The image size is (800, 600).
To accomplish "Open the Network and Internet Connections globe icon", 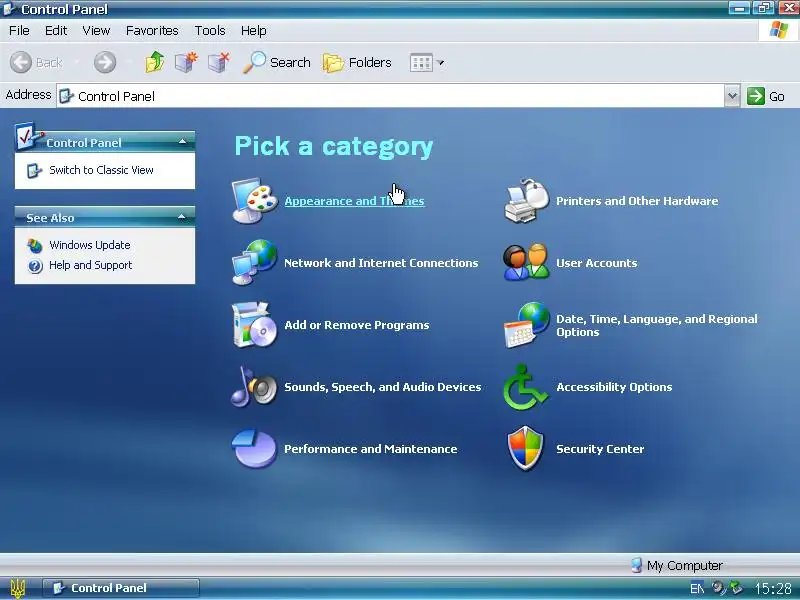I will [x=254, y=262].
